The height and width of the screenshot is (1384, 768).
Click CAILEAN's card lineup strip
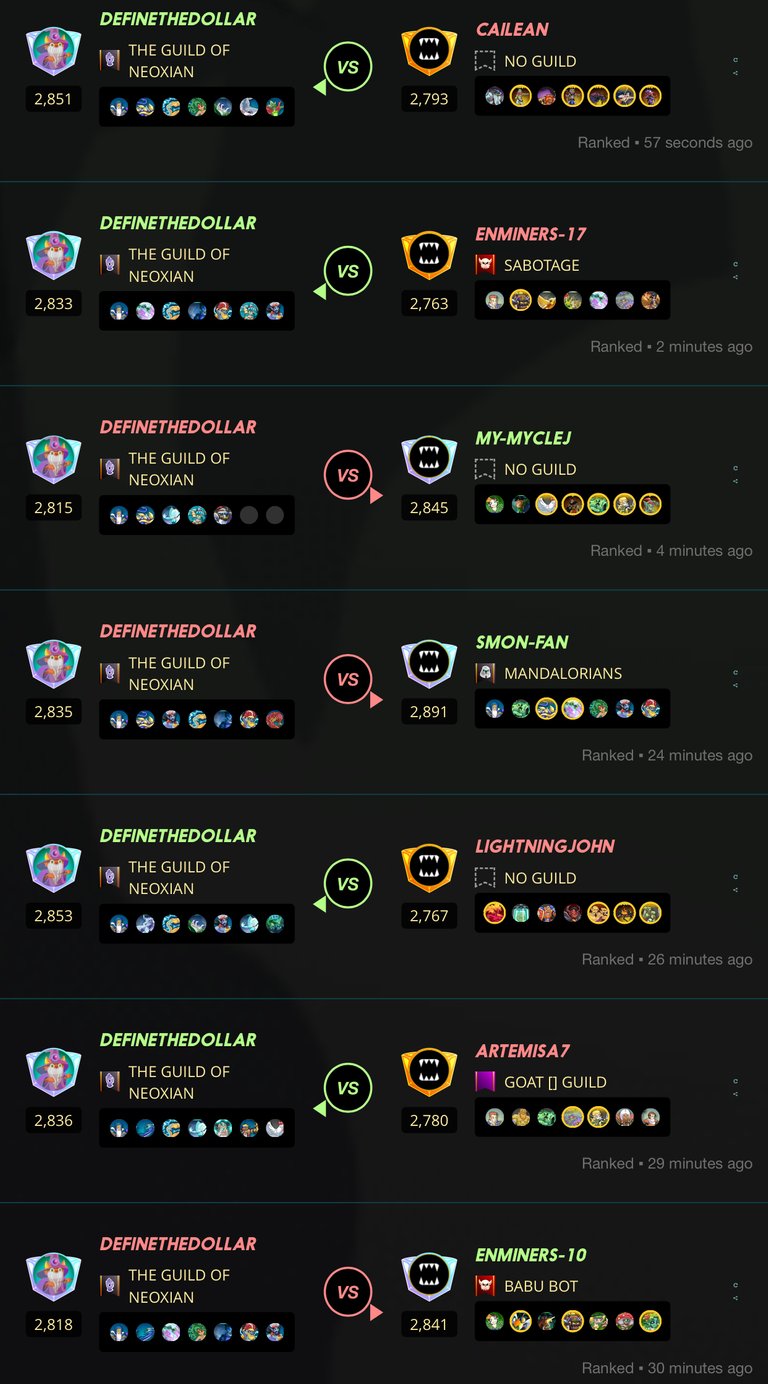tap(572, 96)
